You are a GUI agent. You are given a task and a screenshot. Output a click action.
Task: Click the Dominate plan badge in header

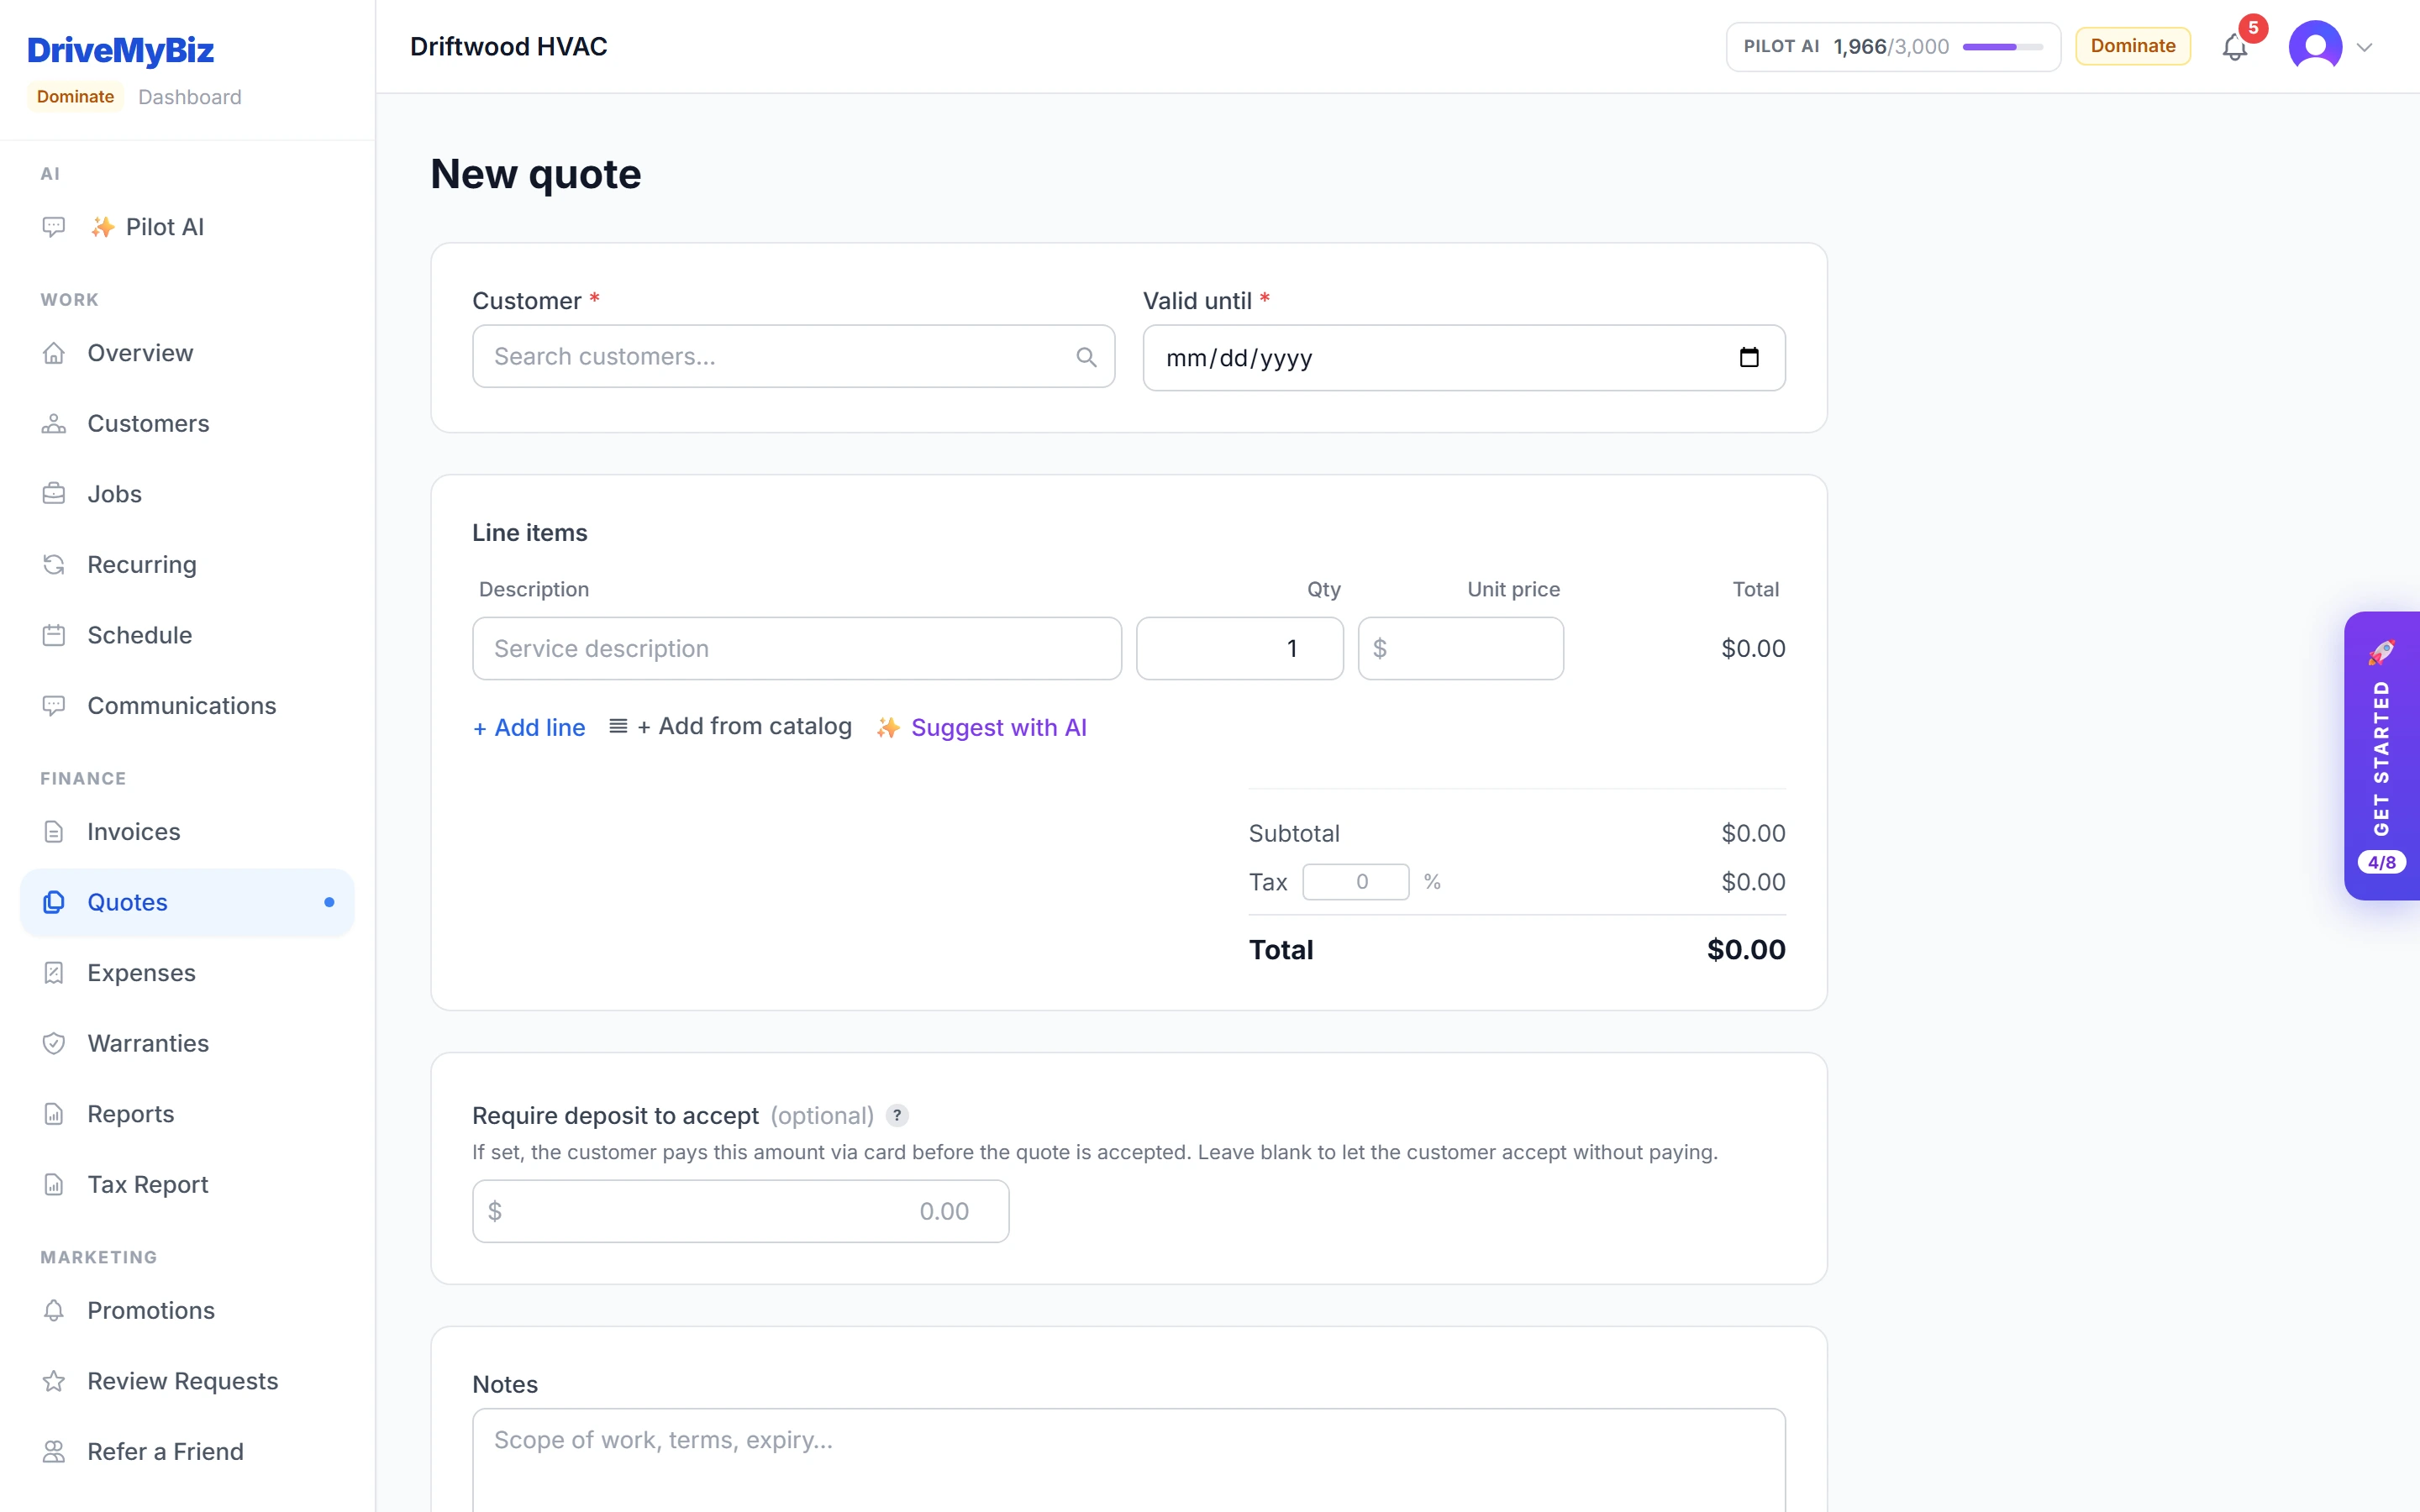(2132, 46)
